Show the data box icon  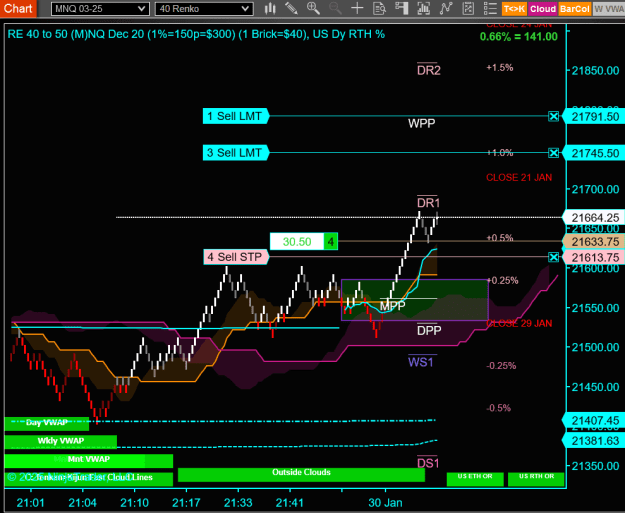point(379,8)
